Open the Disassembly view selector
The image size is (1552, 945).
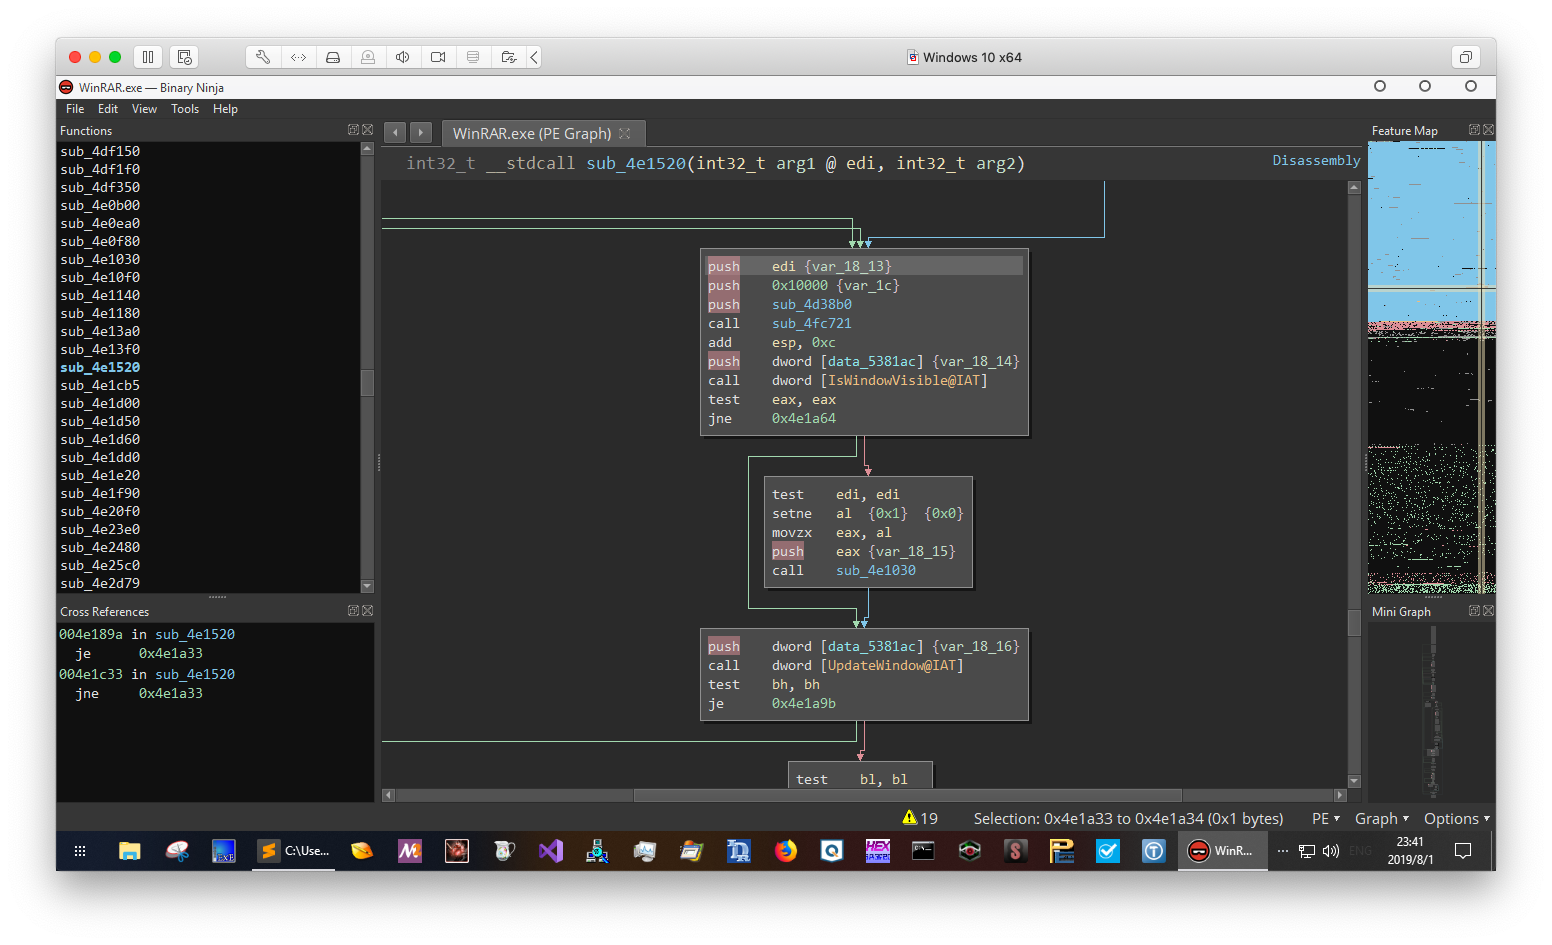click(1316, 160)
